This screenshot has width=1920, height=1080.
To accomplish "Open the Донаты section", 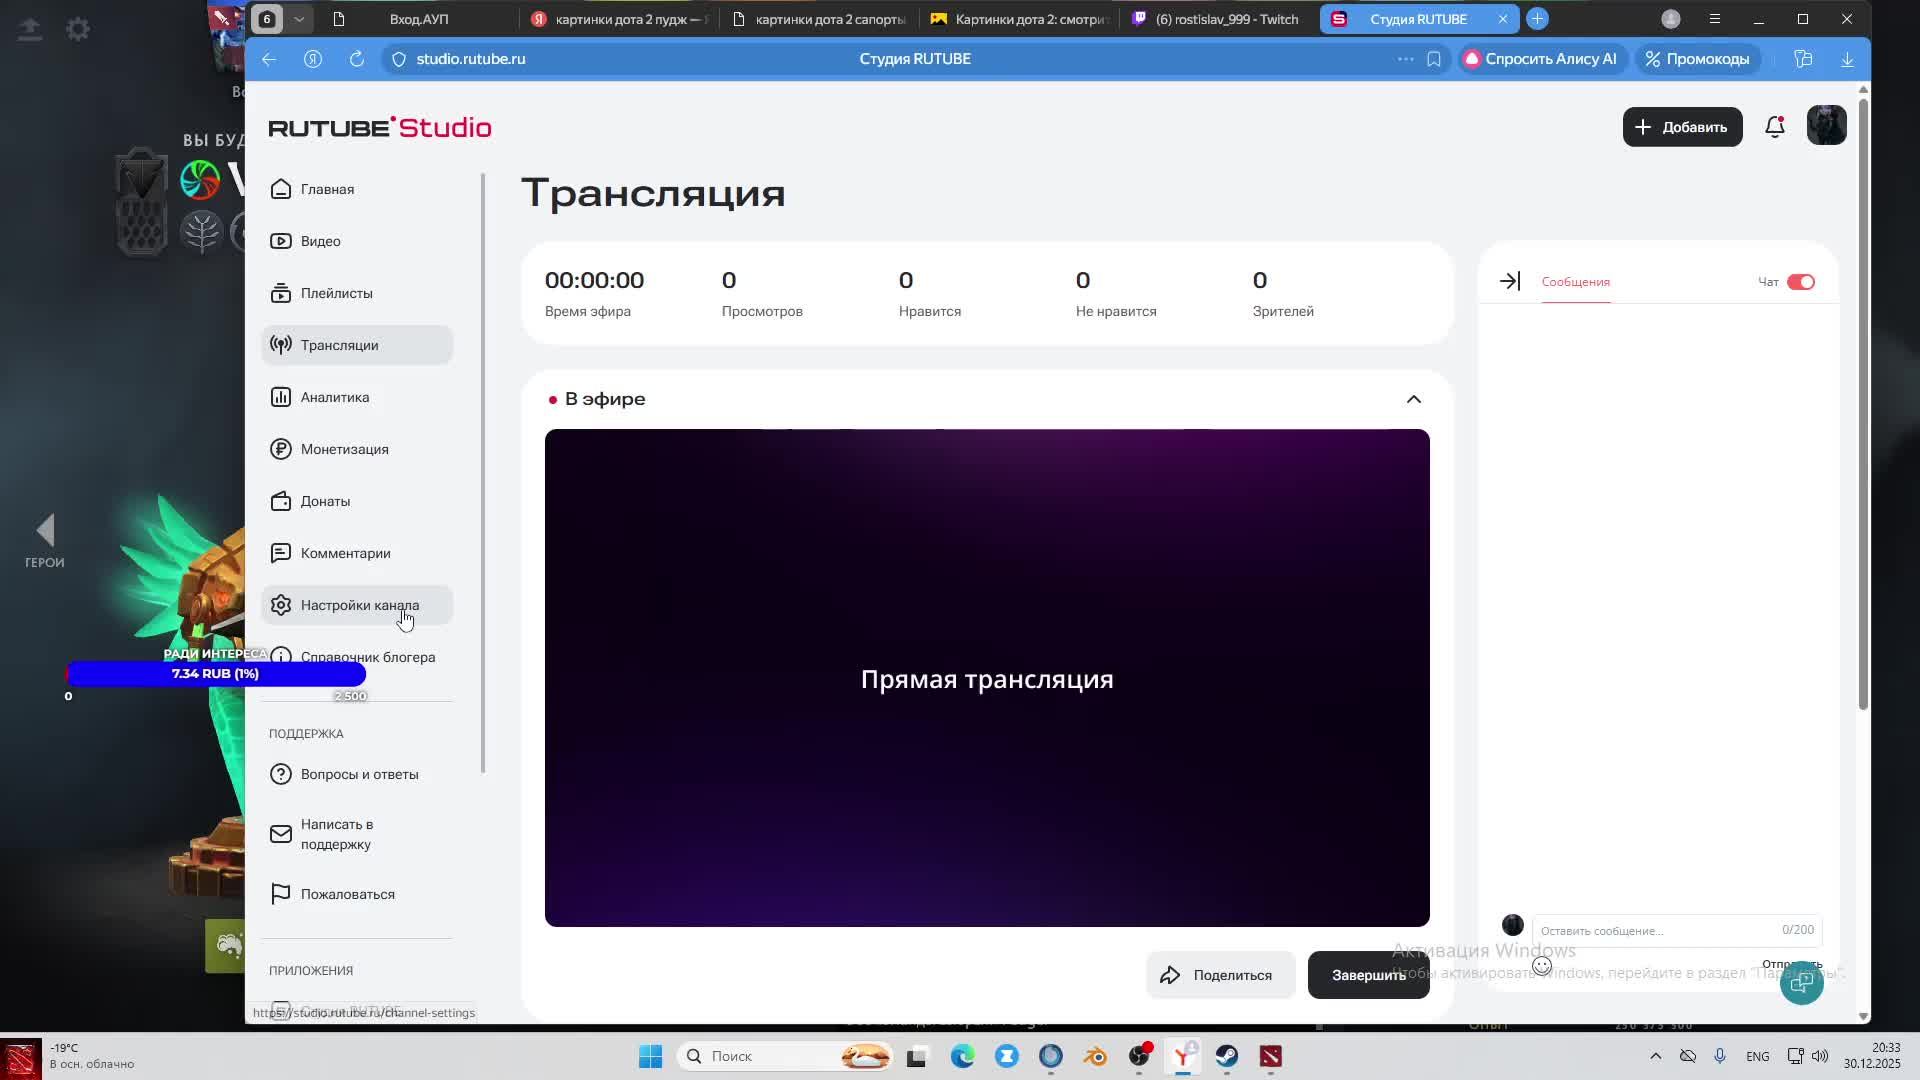I will (x=325, y=501).
